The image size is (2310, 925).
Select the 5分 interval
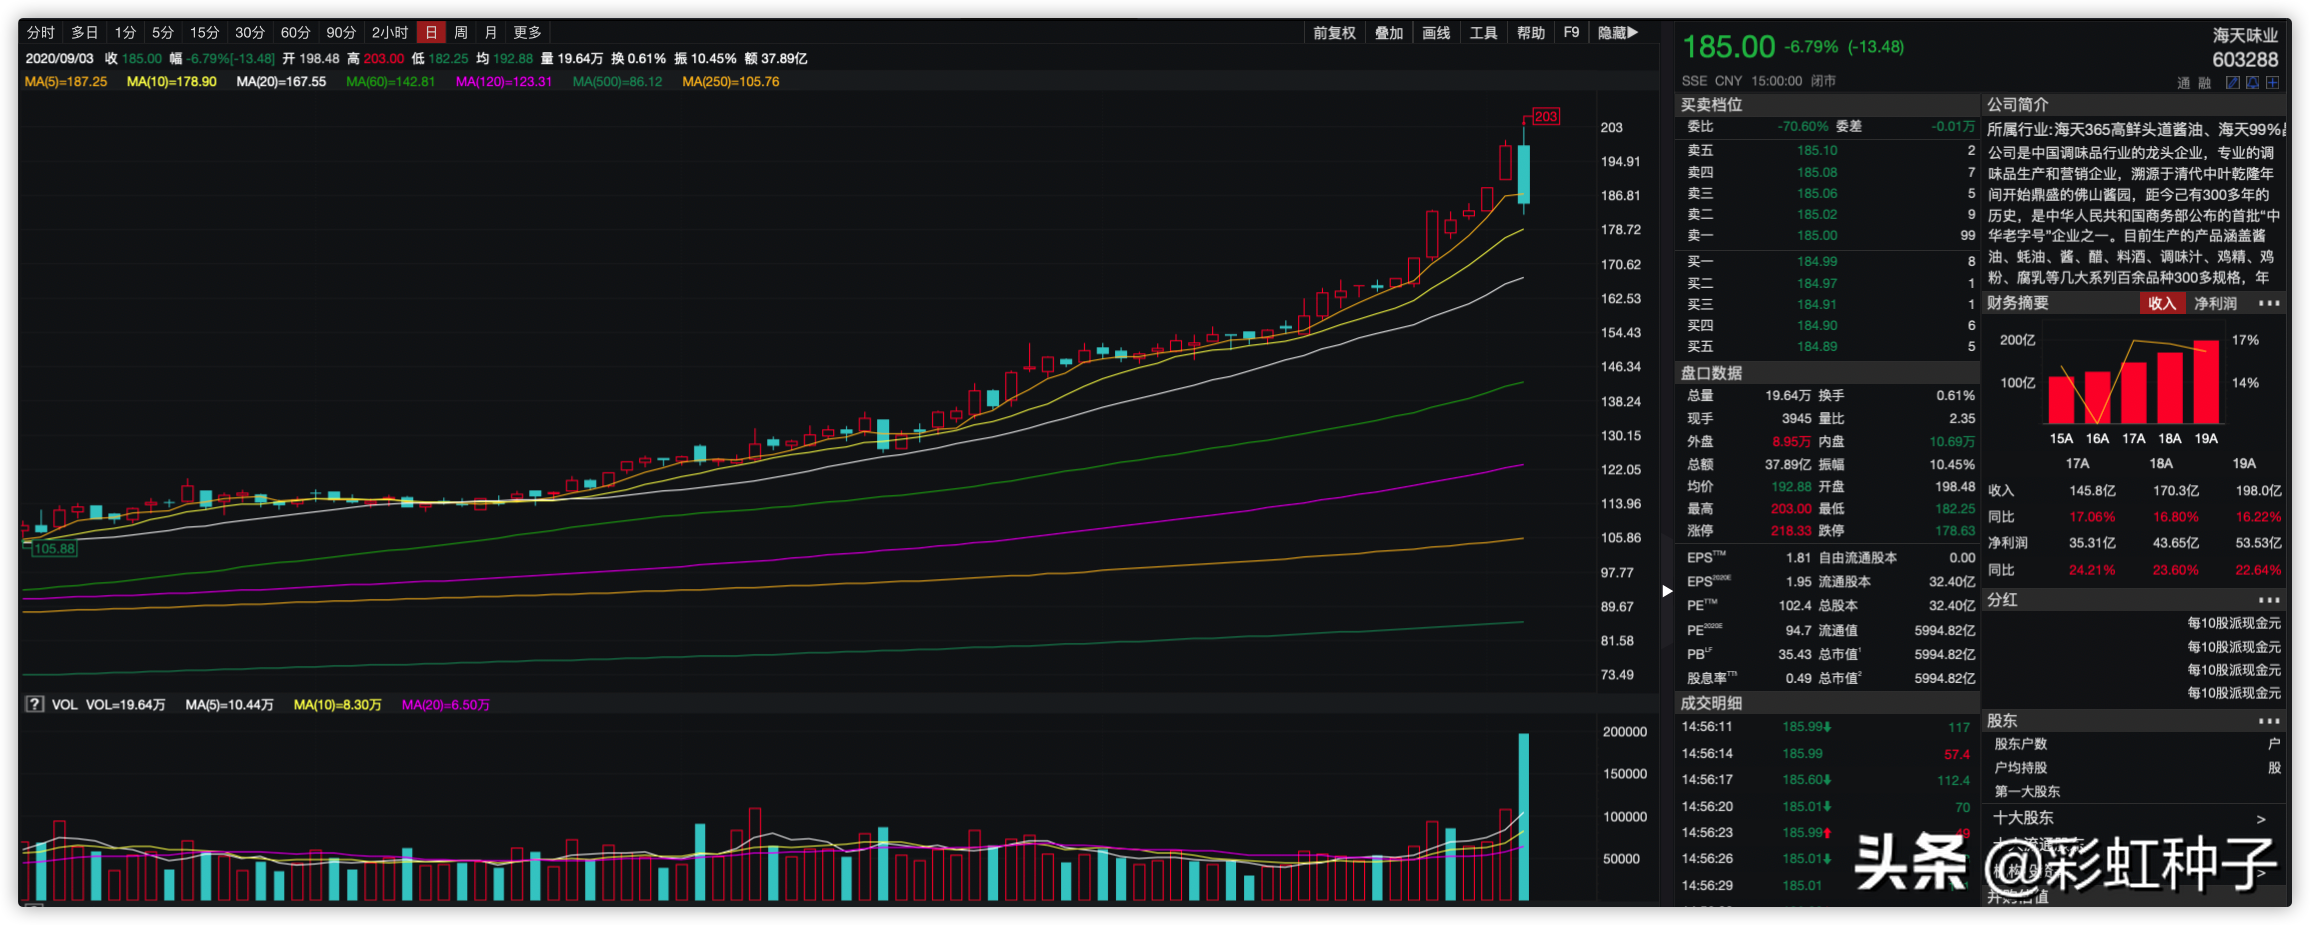[163, 33]
